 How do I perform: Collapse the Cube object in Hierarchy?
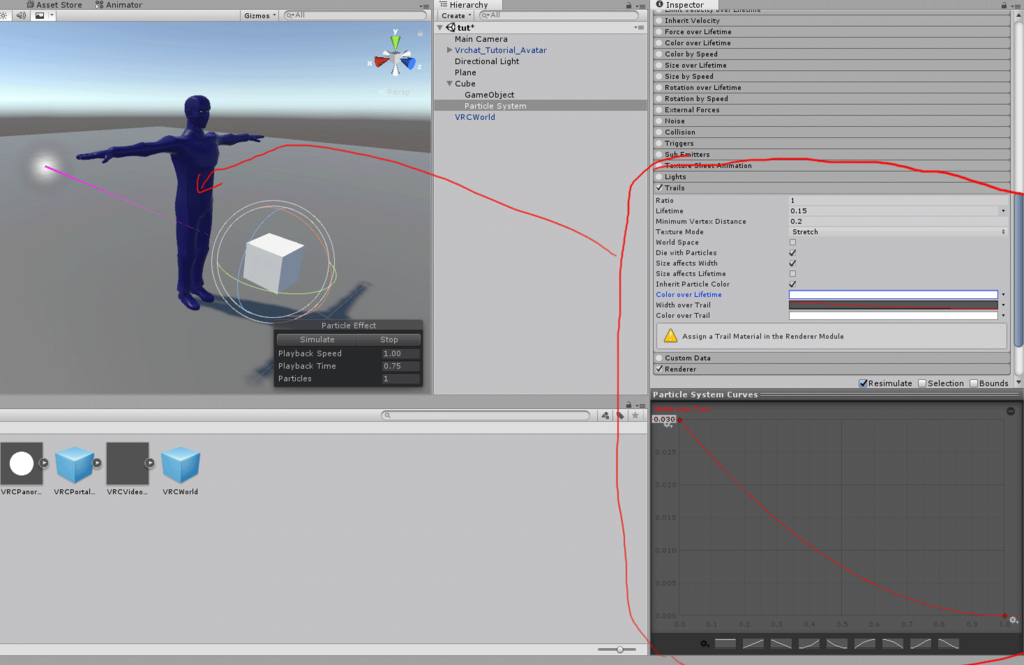tap(449, 84)
